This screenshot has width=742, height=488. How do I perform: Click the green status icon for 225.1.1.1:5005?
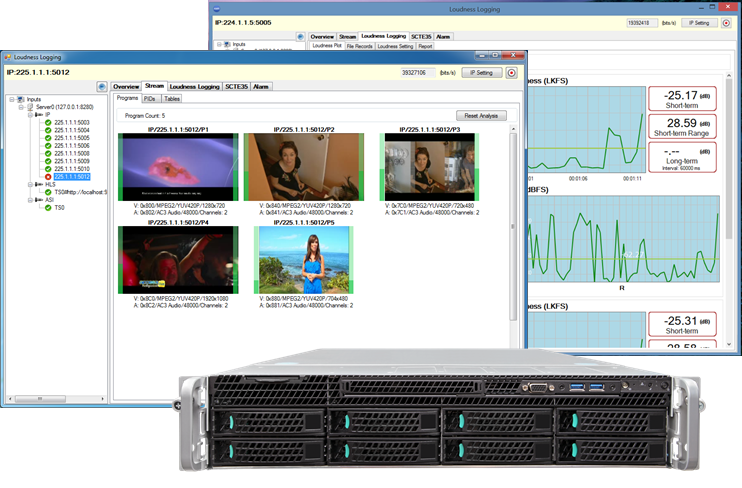(x=48, y=138)
